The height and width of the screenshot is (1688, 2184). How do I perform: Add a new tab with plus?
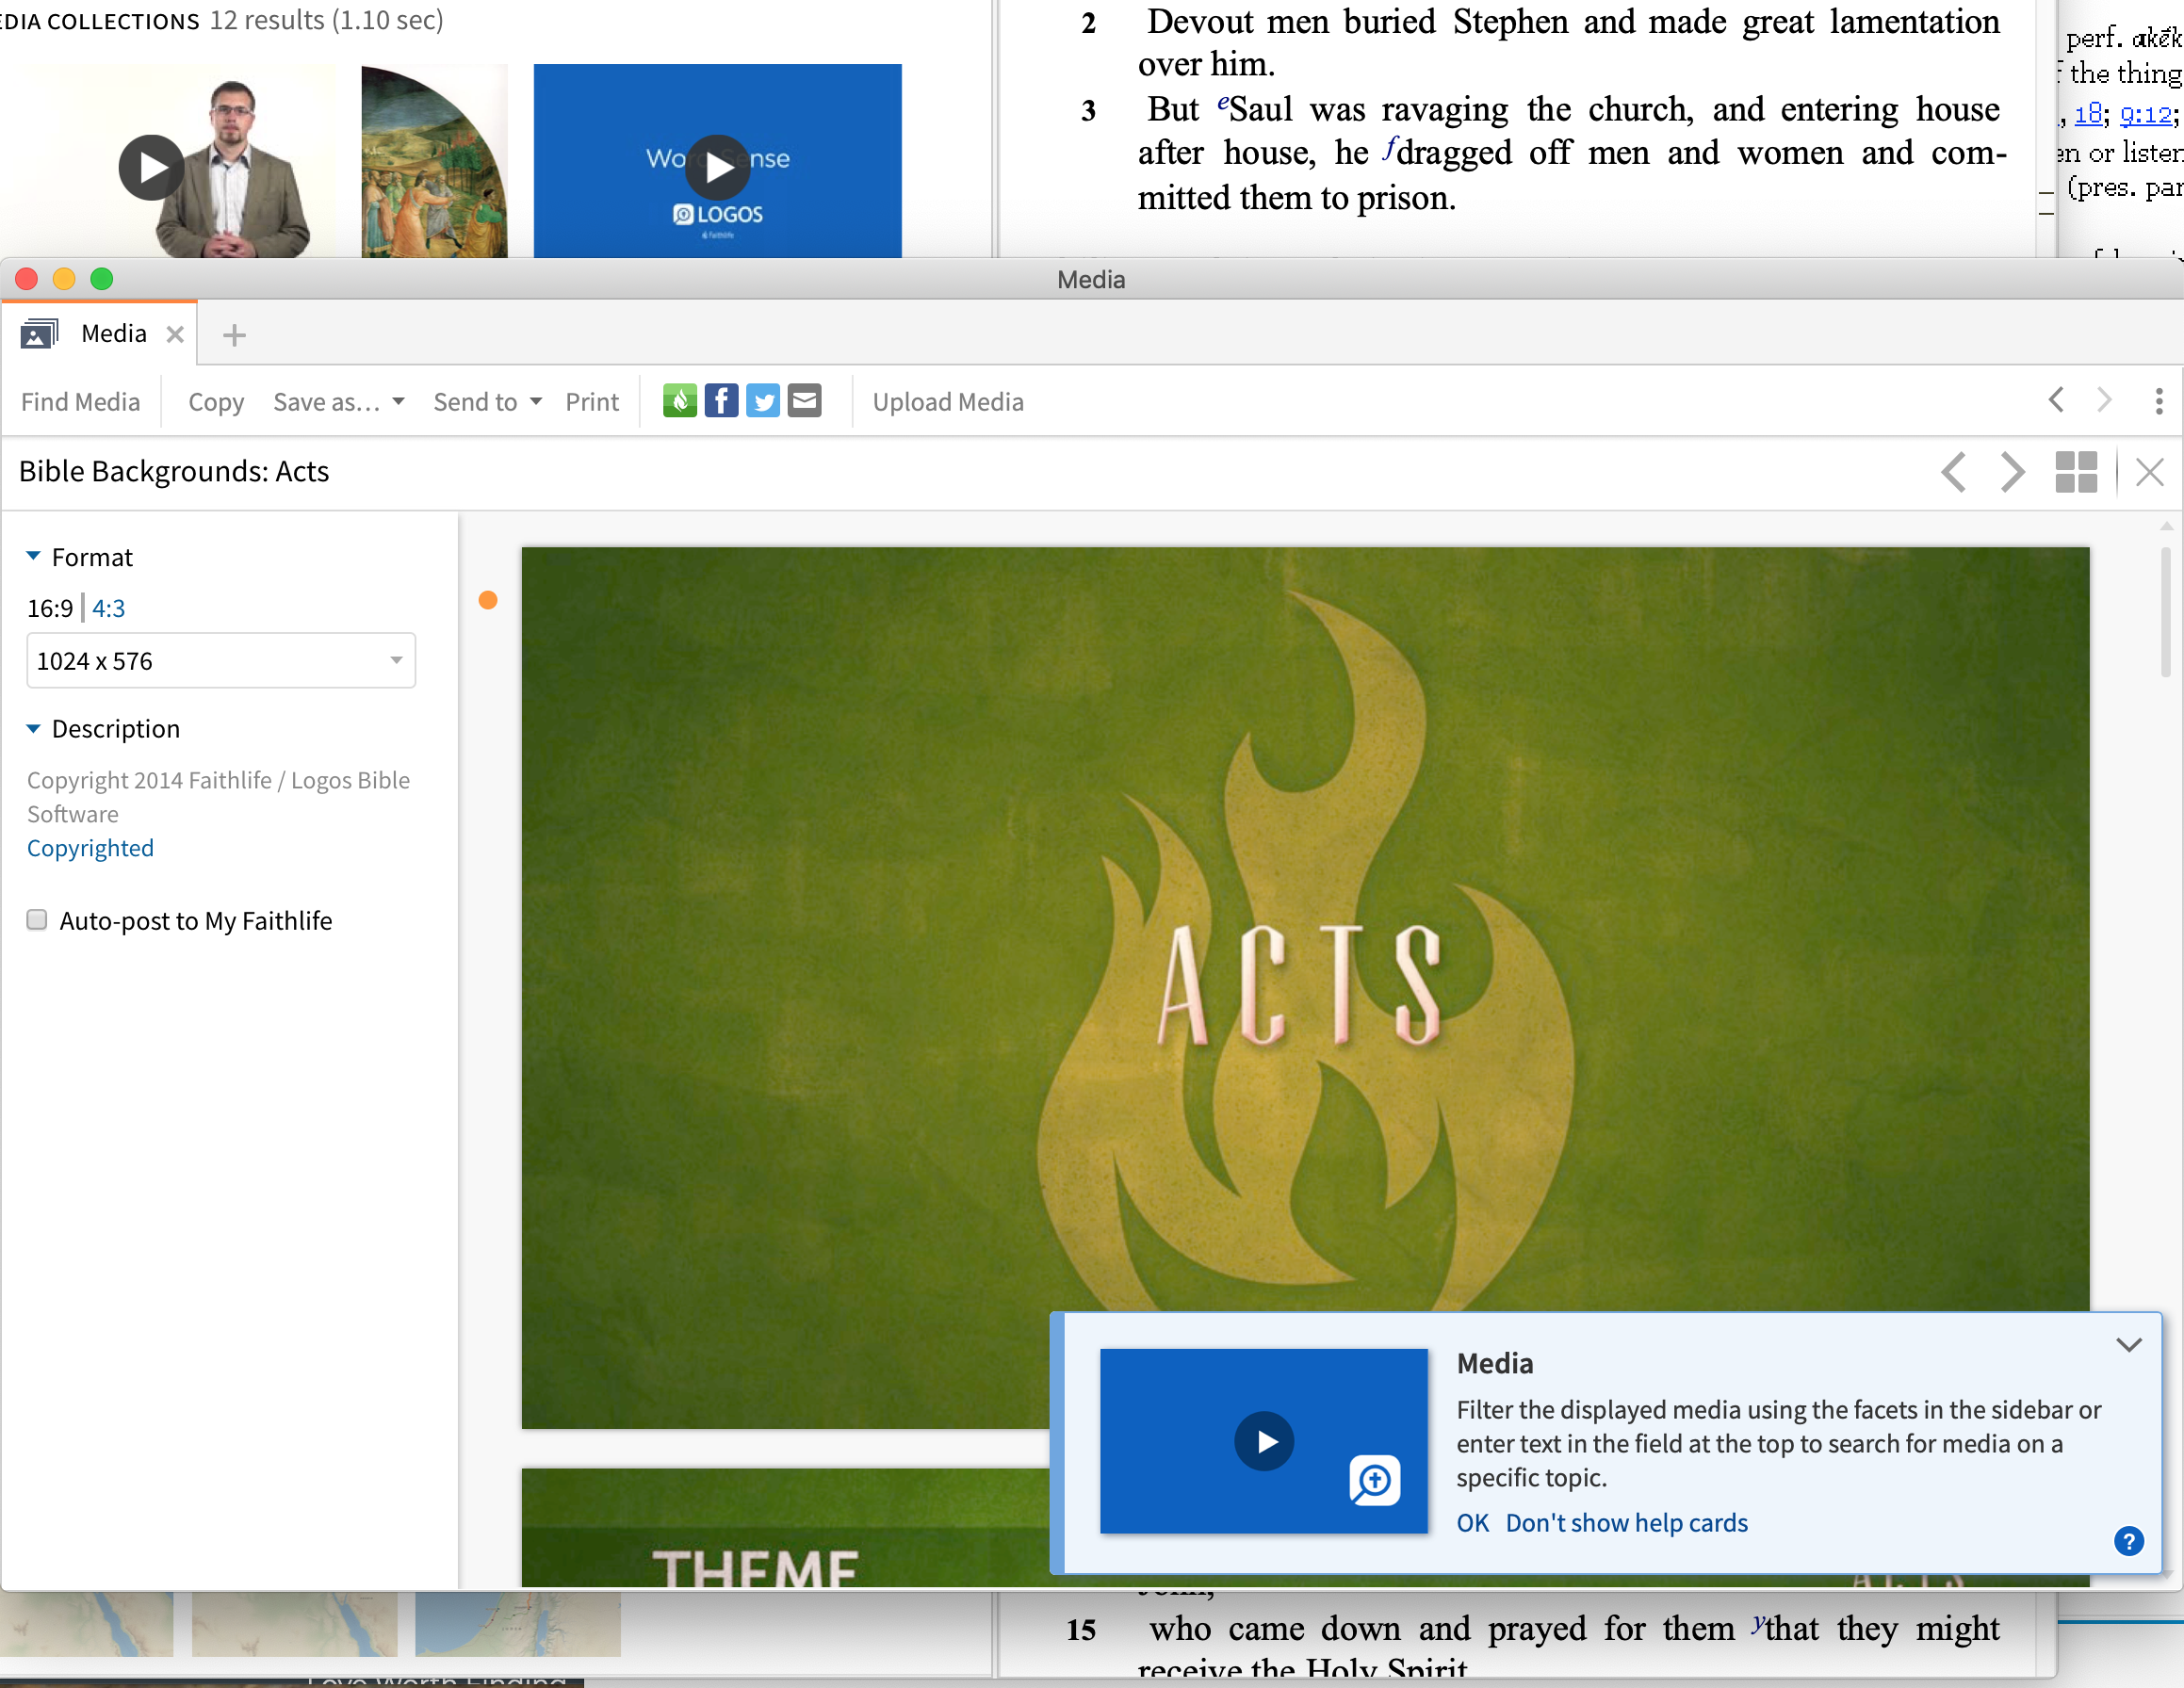[x=234, y=335]
